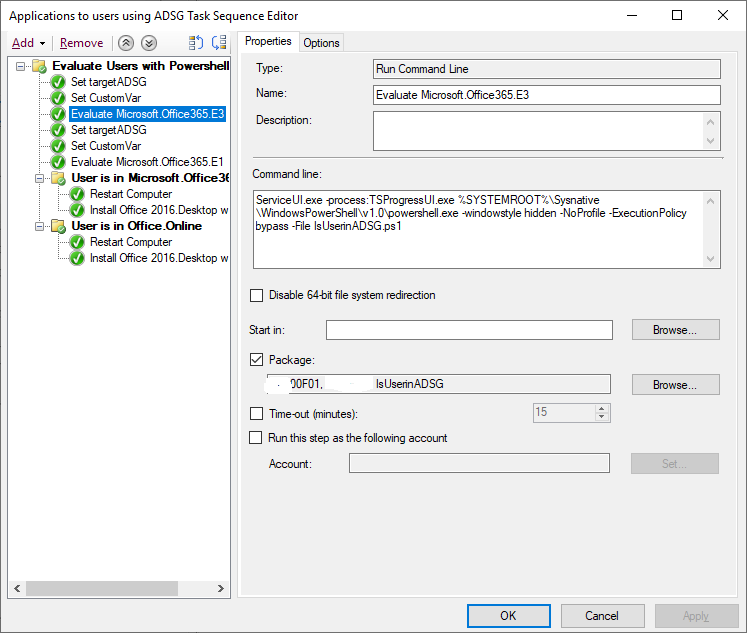Select Restart Computer under Microsoft.Office365 group
This screenshot has width=747, height=633.
coord(131,194)
